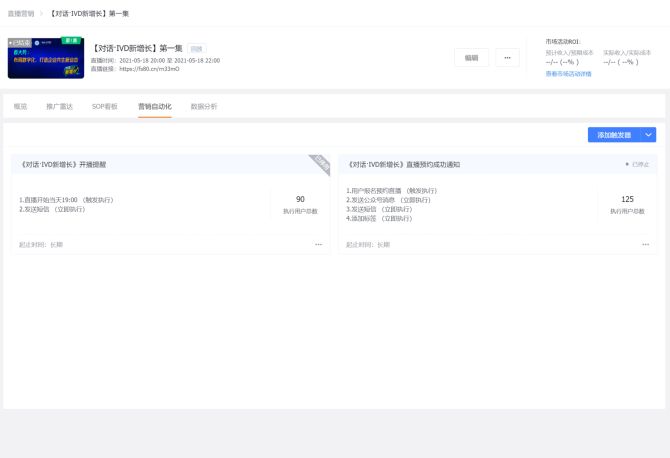This screenshot has height=458, width=670.
Task: Open the … menu on the 直播预约成功通知 card
Action: (x=645, y=244)
